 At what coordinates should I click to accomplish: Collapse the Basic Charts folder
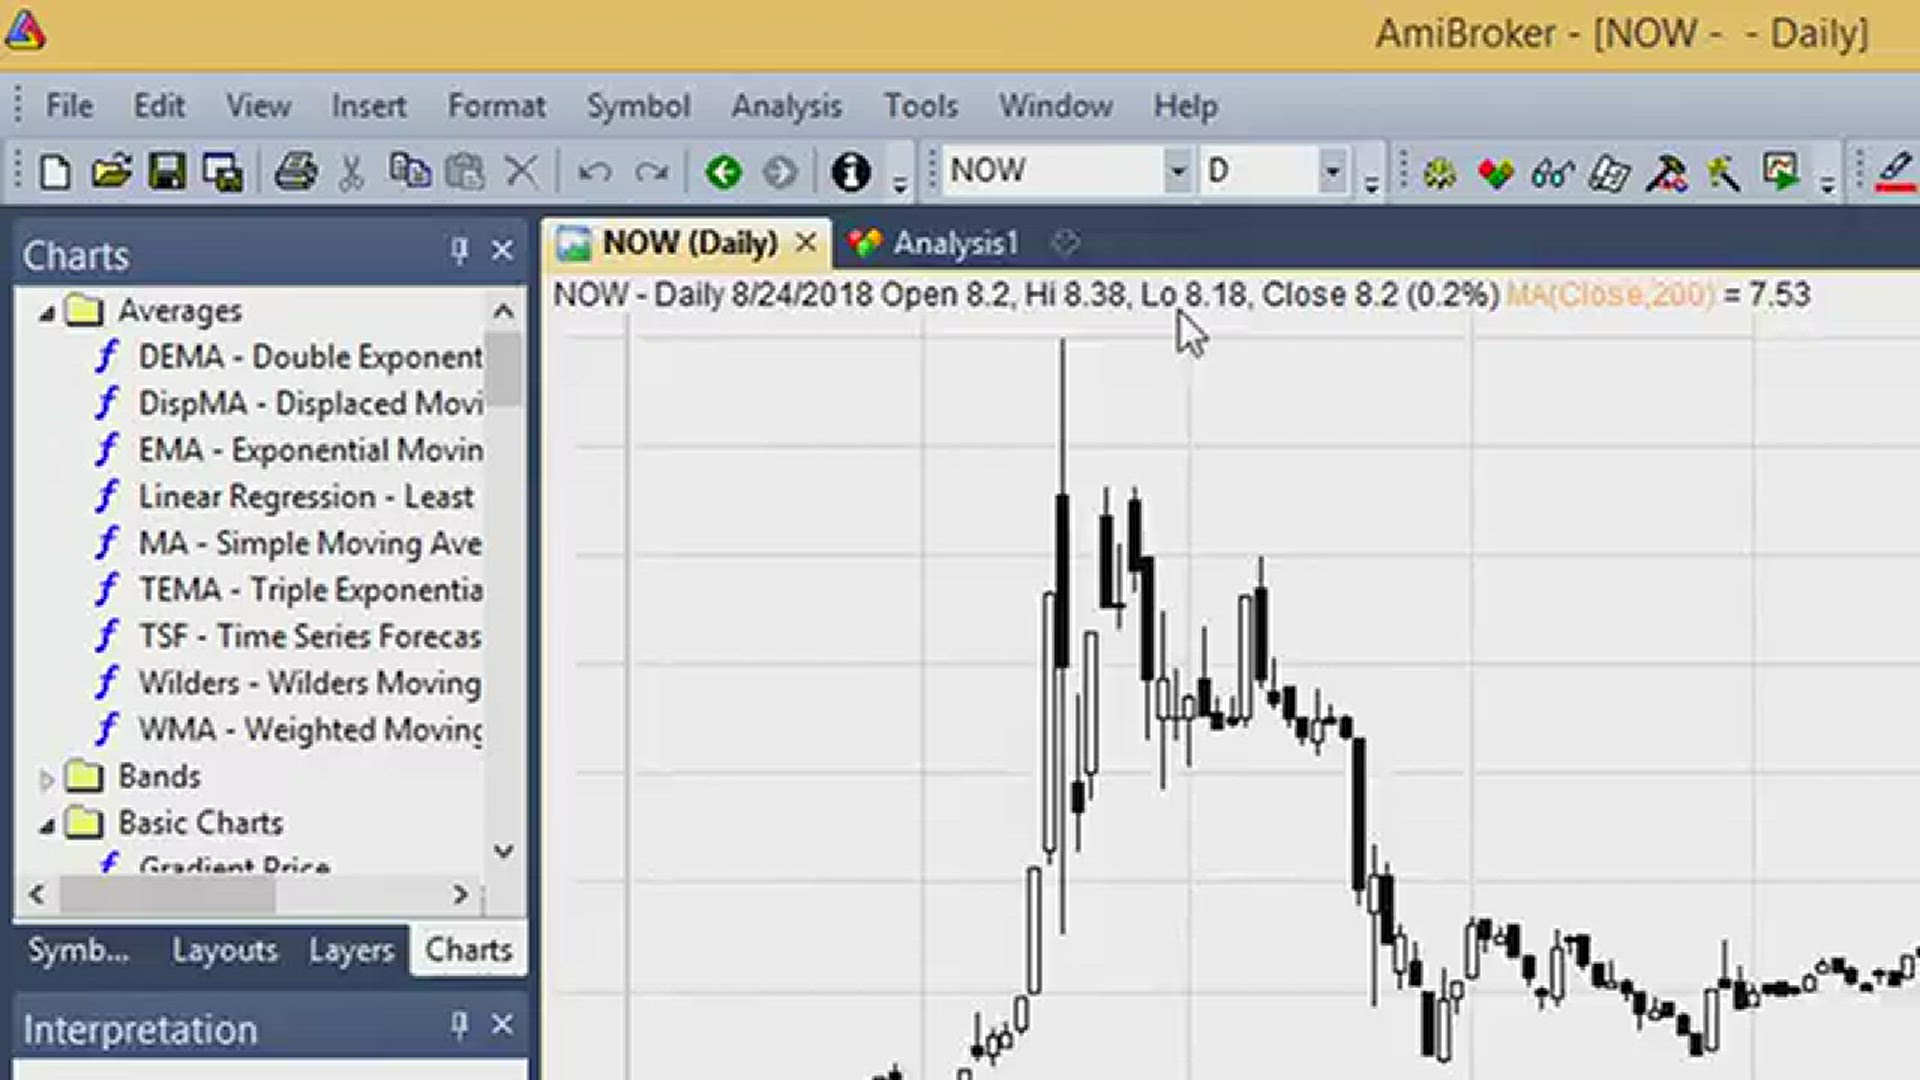[x=47, y=825]
